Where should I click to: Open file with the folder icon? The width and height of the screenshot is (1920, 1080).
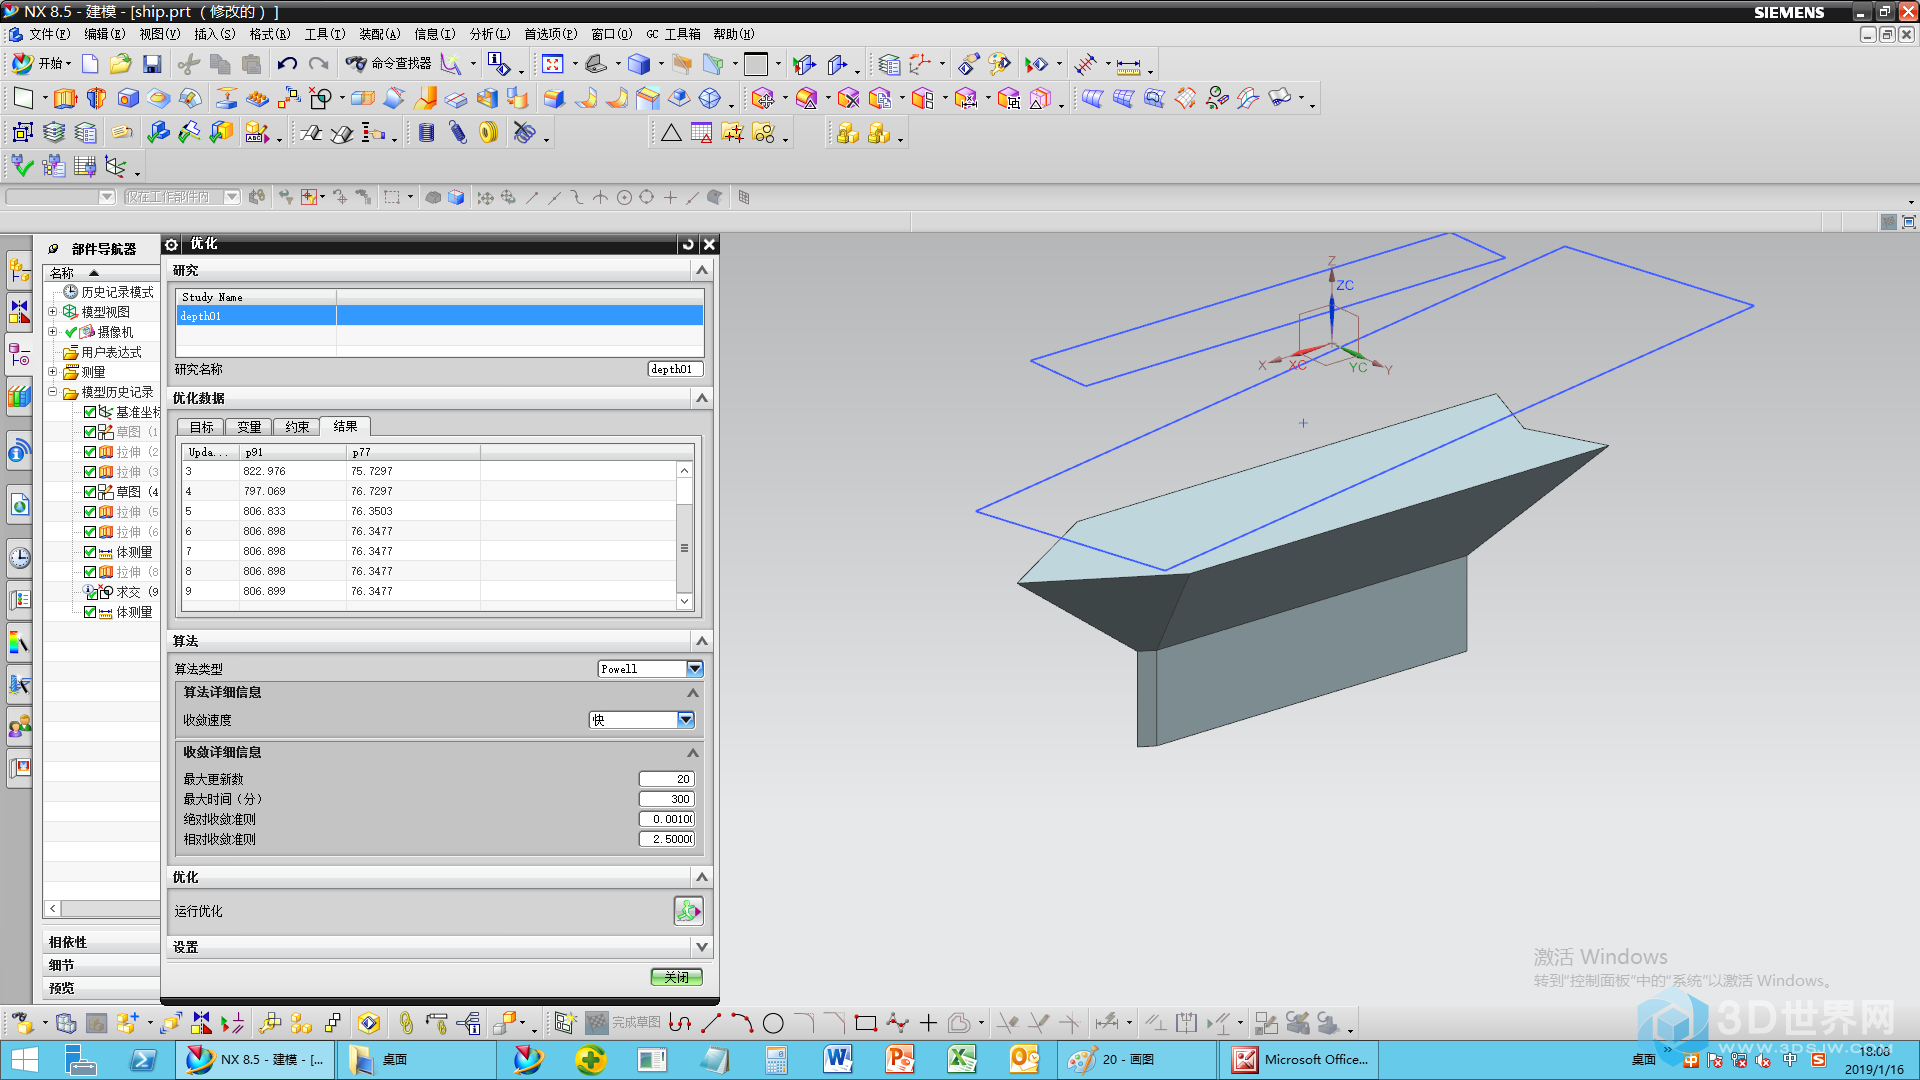120,65
